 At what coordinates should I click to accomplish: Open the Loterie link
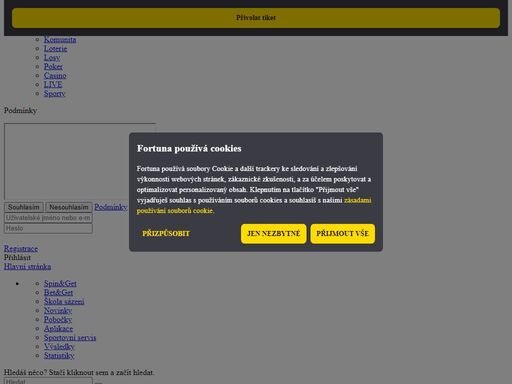pos(55,49)
